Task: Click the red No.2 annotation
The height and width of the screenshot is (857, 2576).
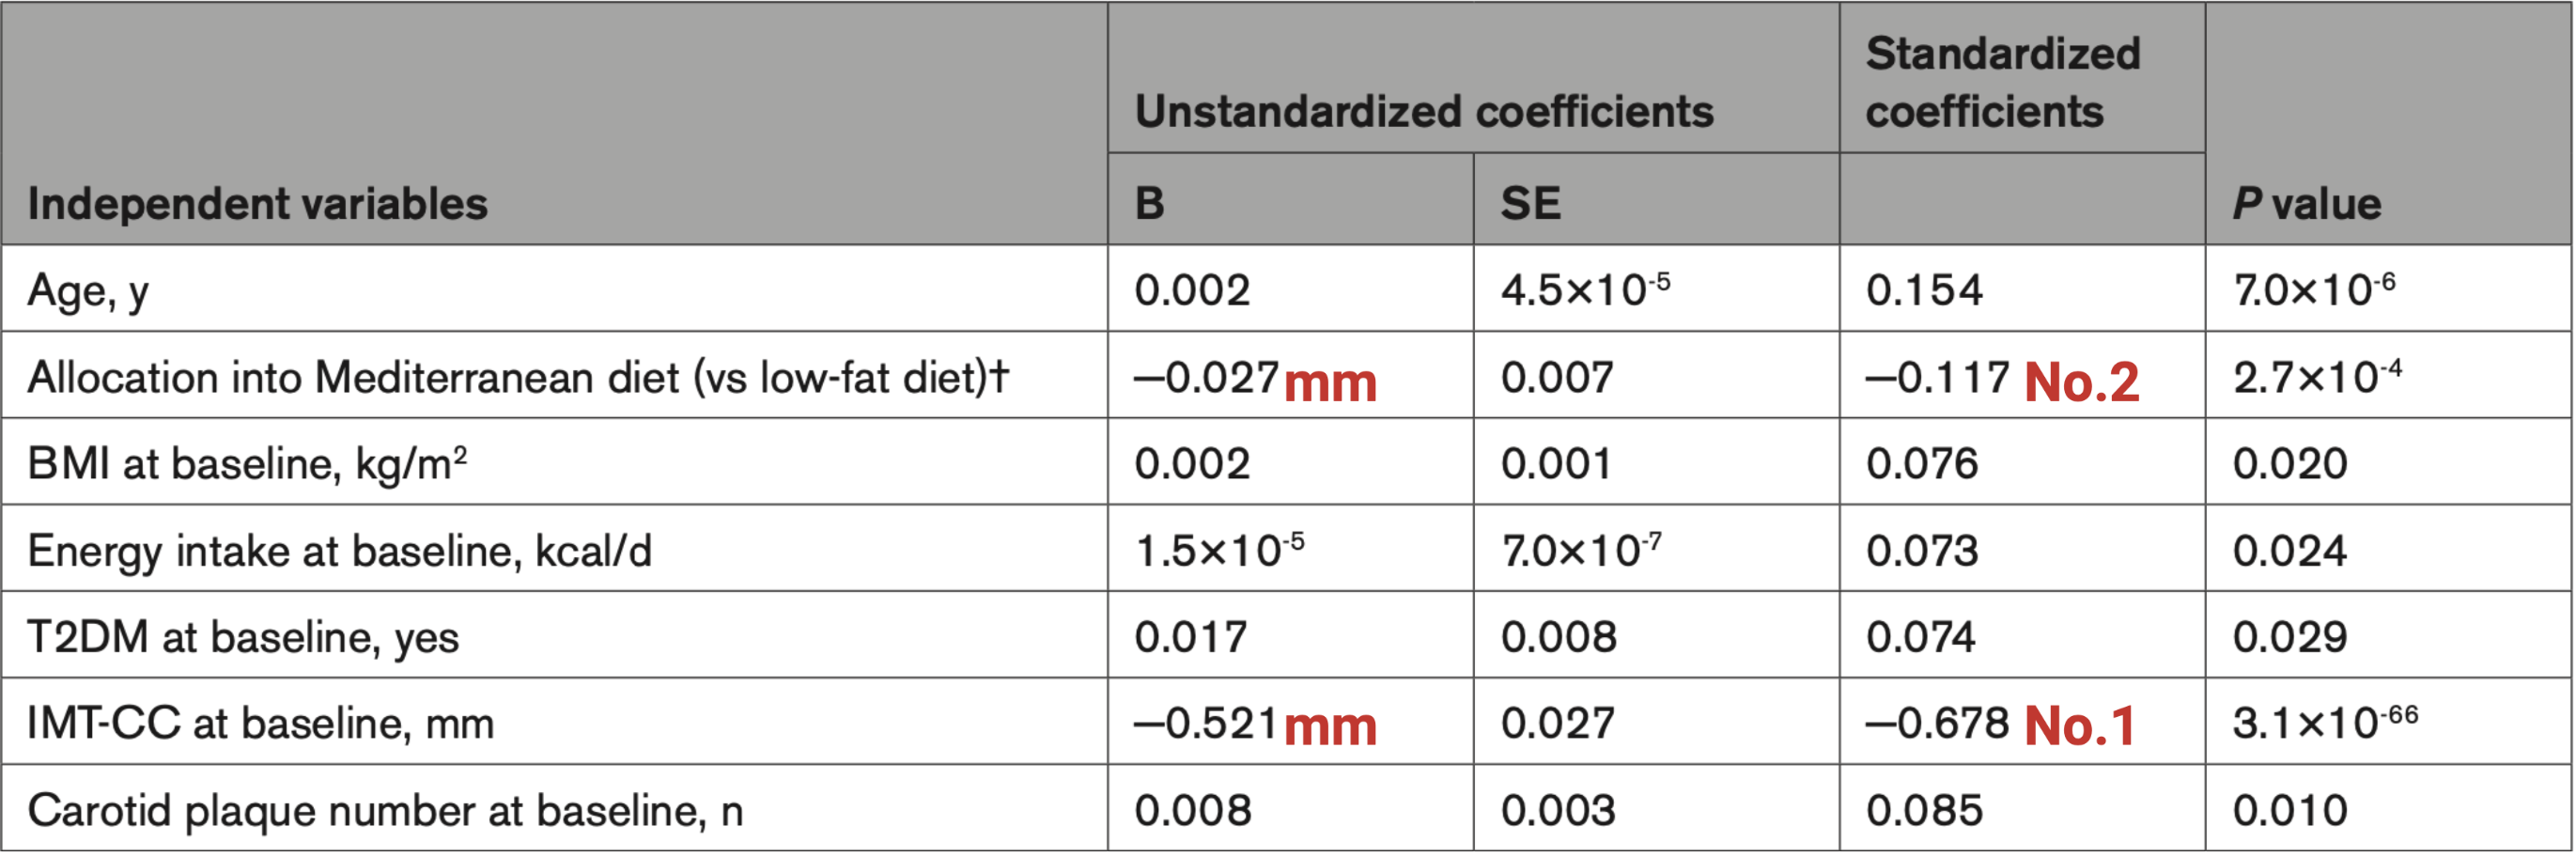Action: pyautogui.click(x=2082, y=382)
